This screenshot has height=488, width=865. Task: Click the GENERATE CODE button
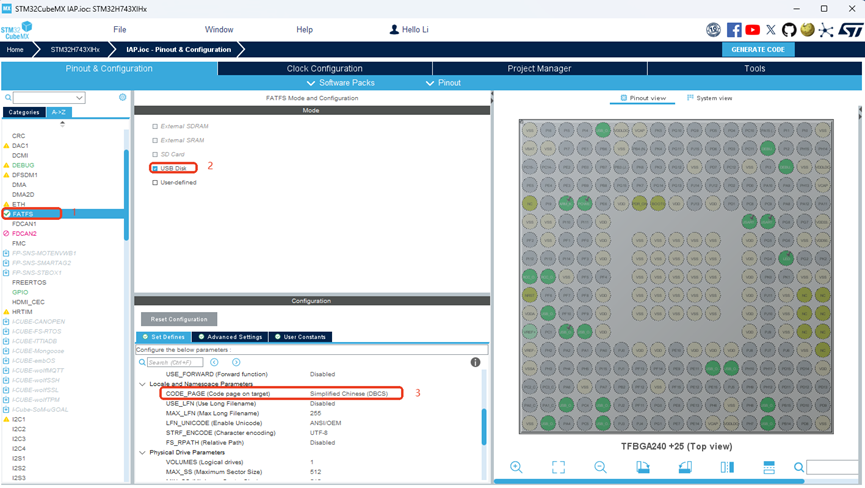click(x=758, y=50)
